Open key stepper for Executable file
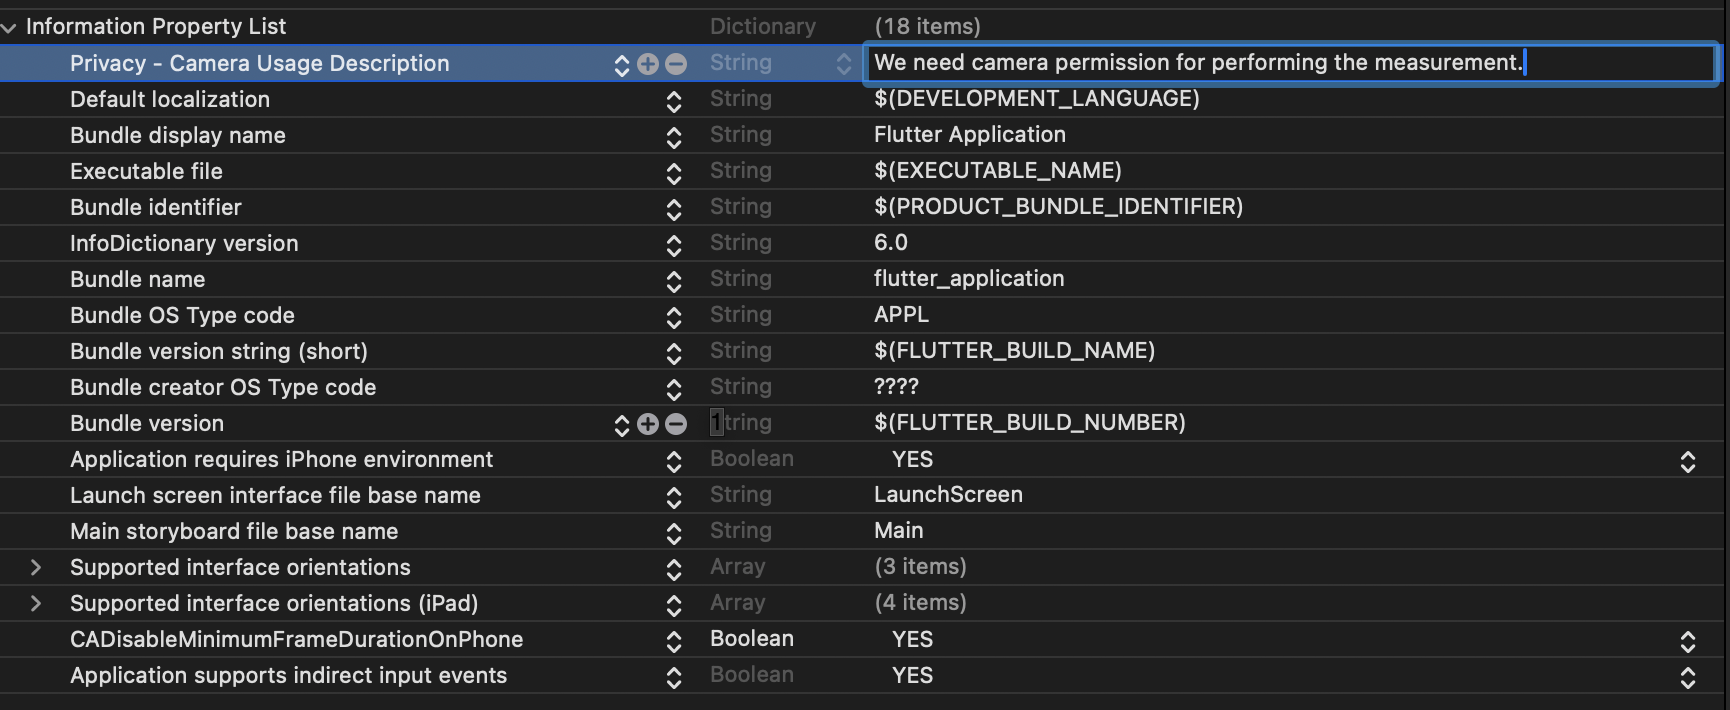The height and width of the screenshot is (710, 1730). (x=674, y=173)
